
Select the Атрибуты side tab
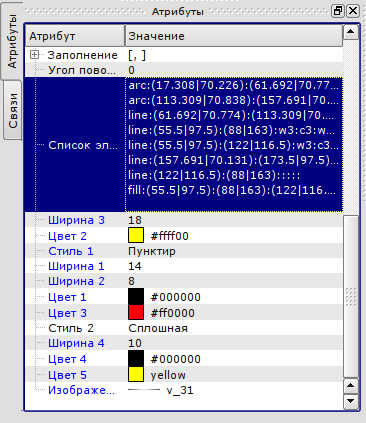point(12,41)
